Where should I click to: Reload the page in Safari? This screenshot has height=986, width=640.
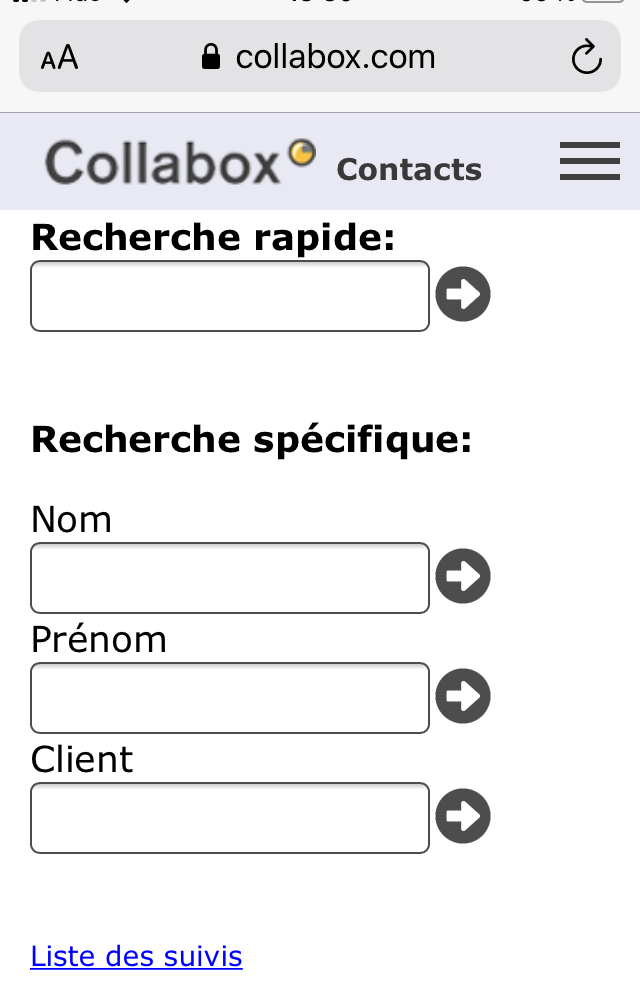point(587,57)
